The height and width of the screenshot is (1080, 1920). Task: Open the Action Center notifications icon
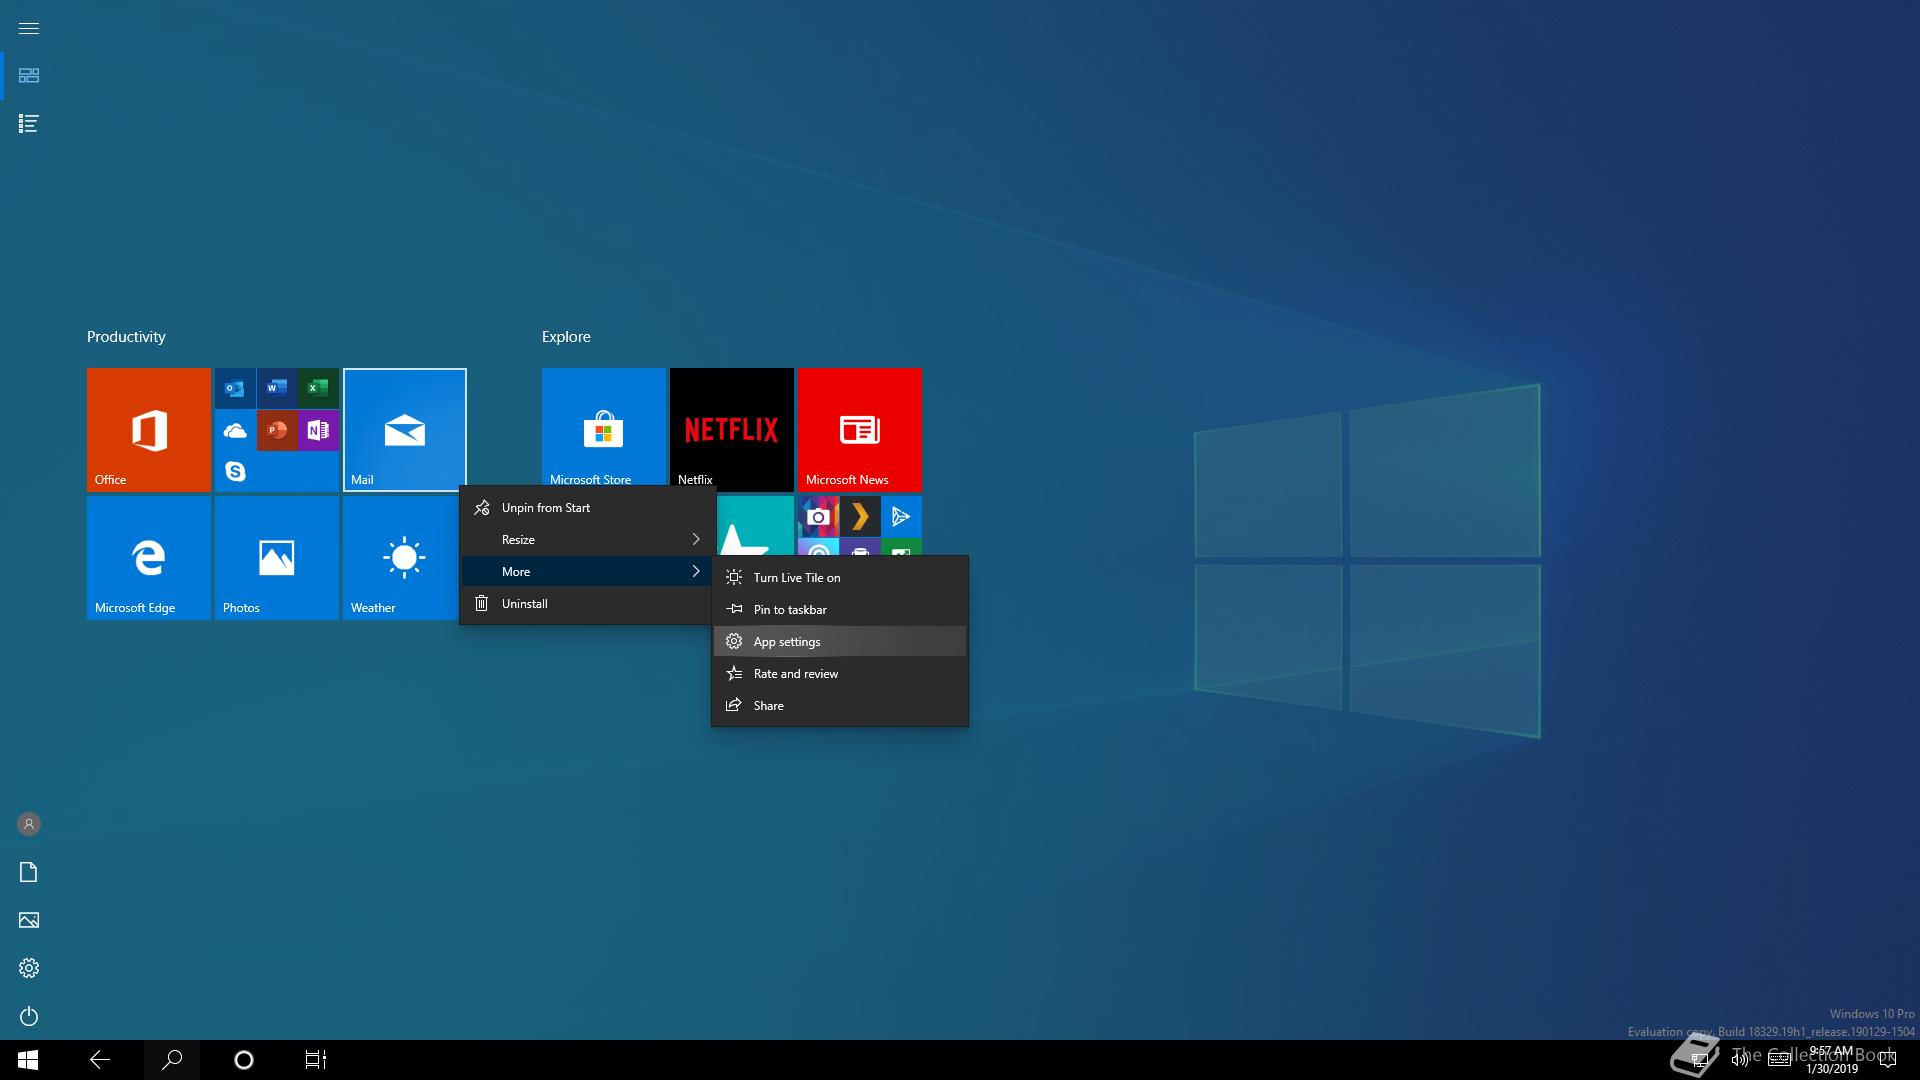tap(1888, 1060)
